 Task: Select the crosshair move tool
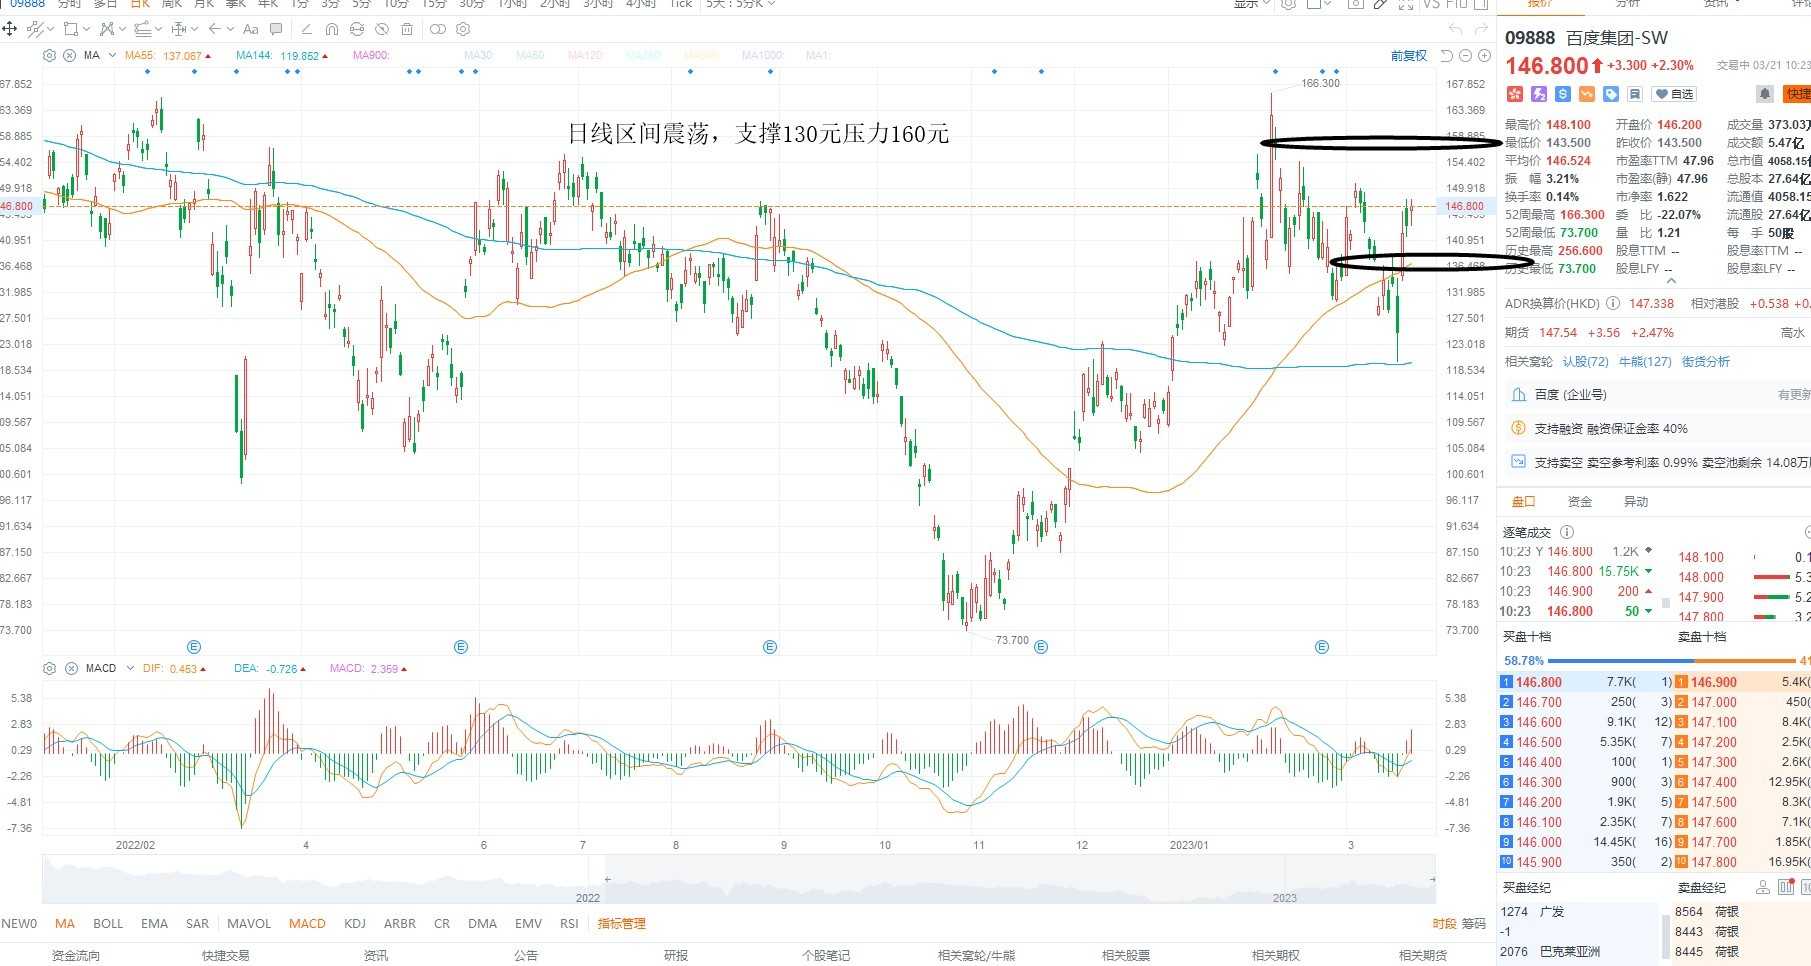pos(10,29)
